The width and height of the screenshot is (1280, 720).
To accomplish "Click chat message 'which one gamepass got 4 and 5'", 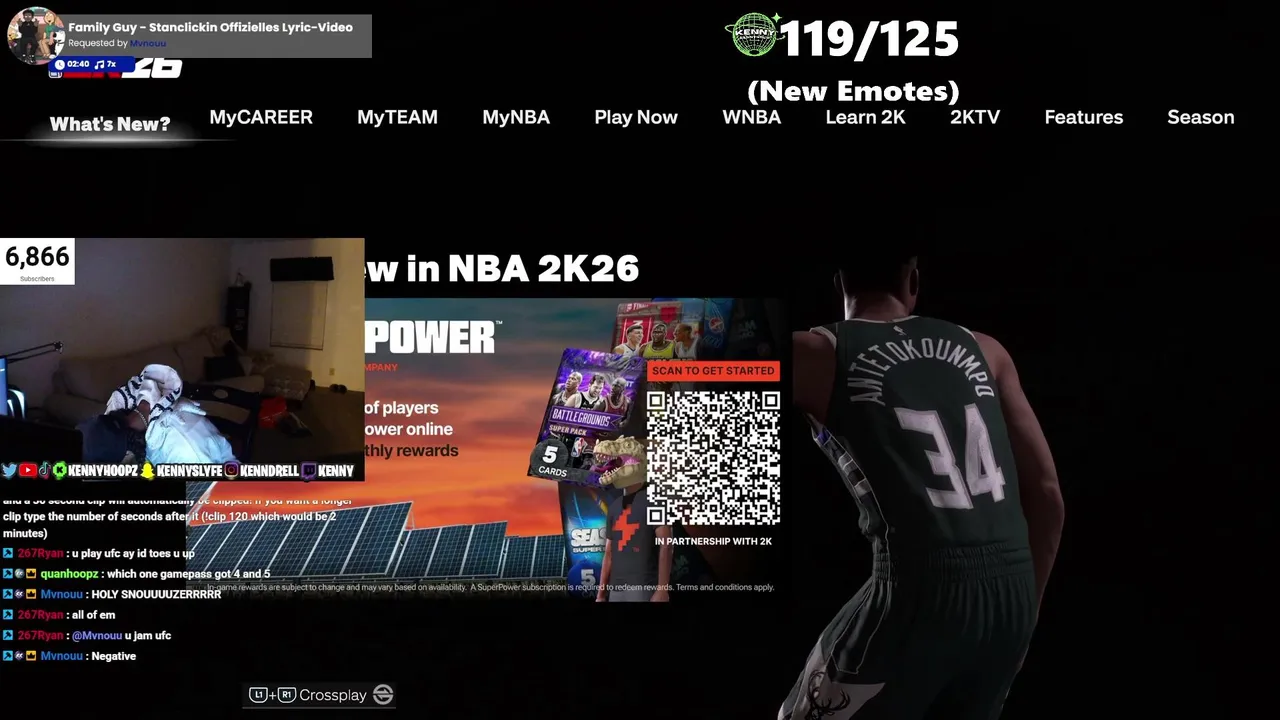I will [188, 574].
